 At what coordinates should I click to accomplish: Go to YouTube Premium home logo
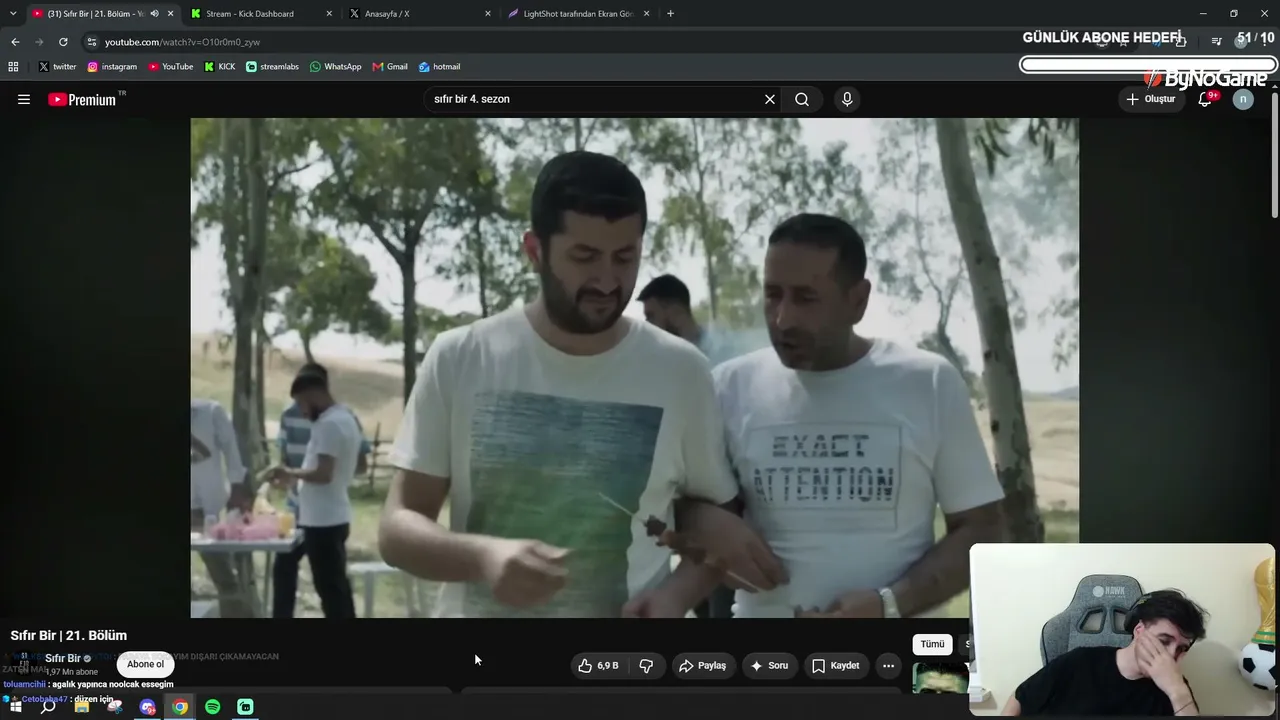pos(82,99)
